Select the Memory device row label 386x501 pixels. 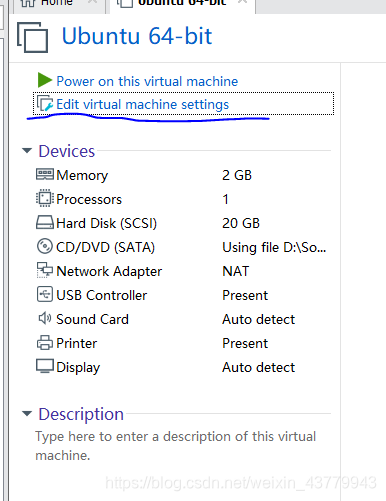82,175
